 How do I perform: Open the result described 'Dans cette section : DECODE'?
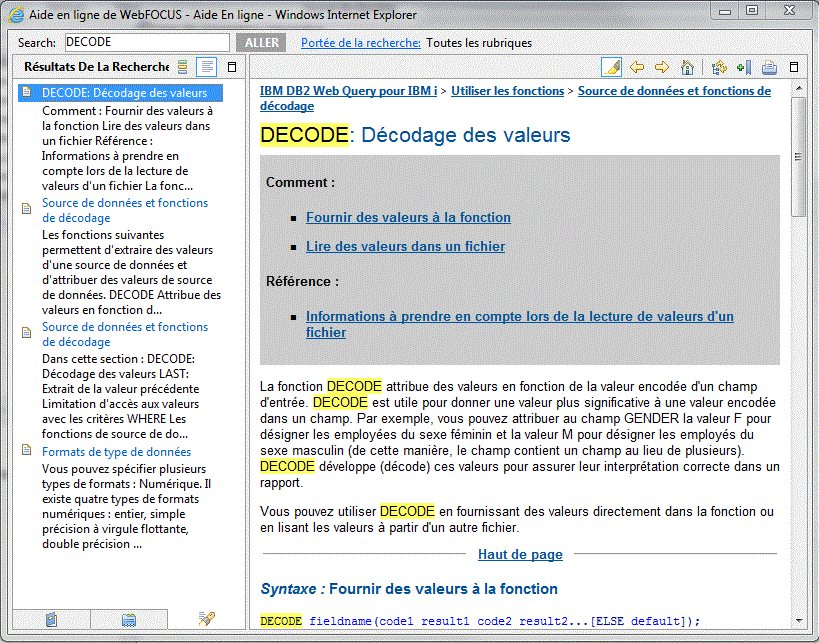(125, 334)
